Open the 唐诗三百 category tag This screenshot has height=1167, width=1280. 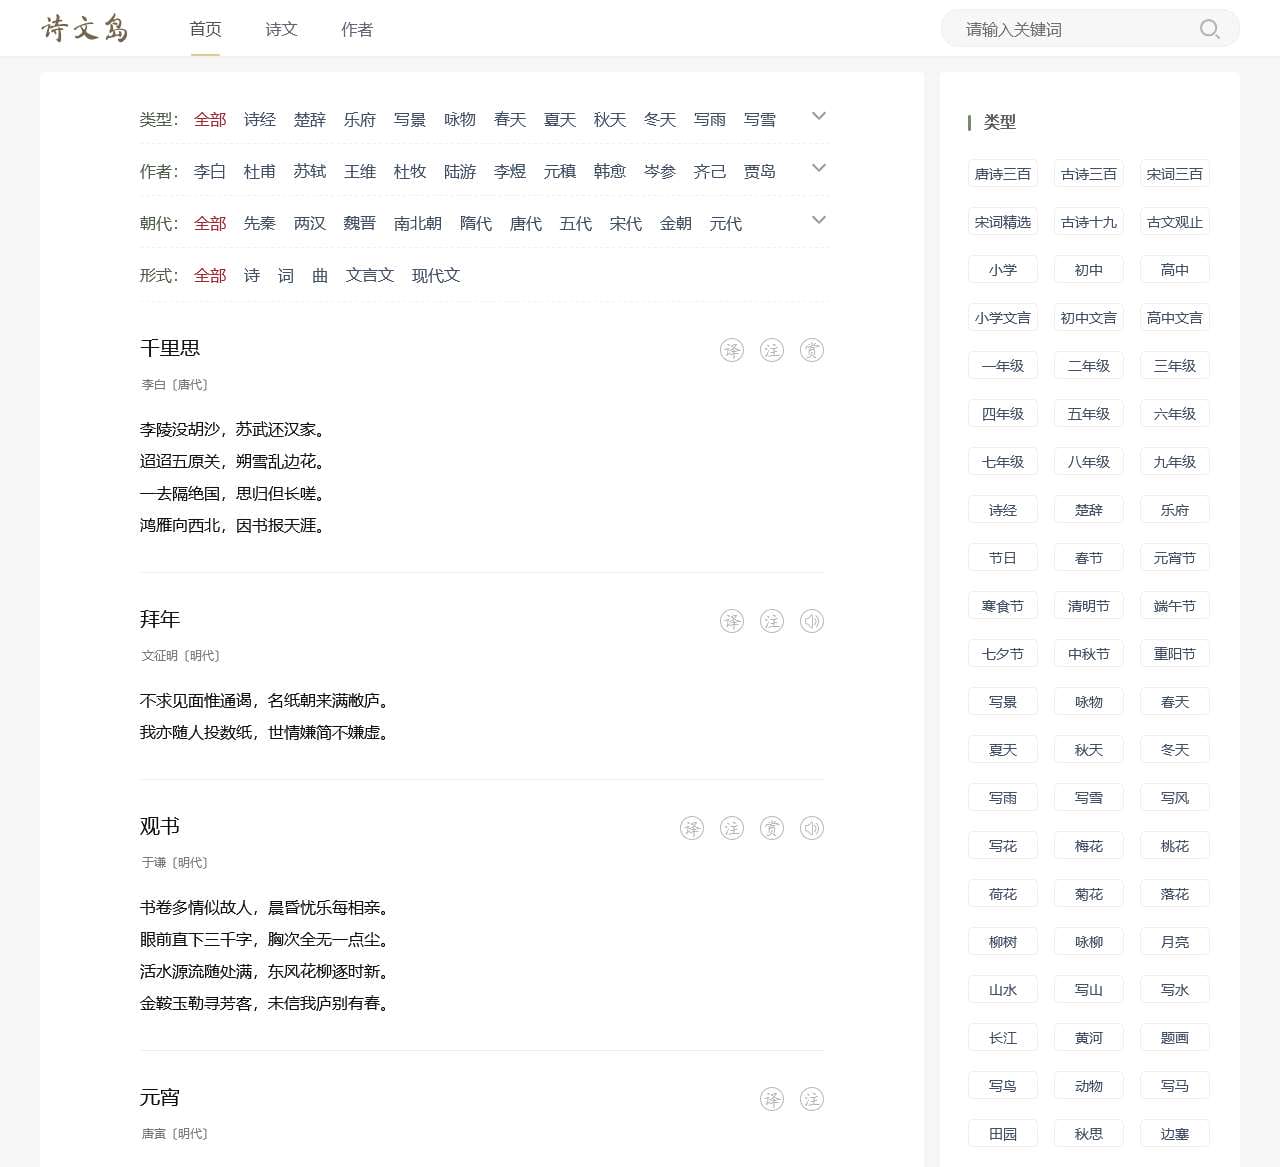pyautogui.click(x=1002, y=173)
